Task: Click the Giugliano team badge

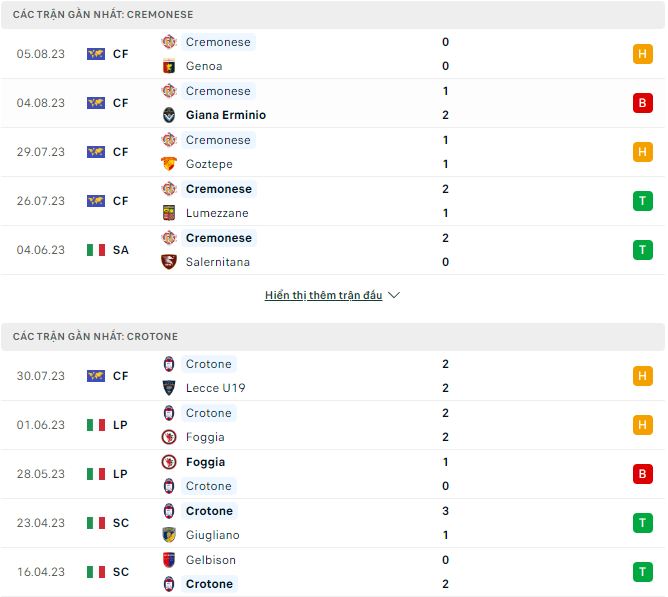Action: pyautogui.click(x=169, y=535)
